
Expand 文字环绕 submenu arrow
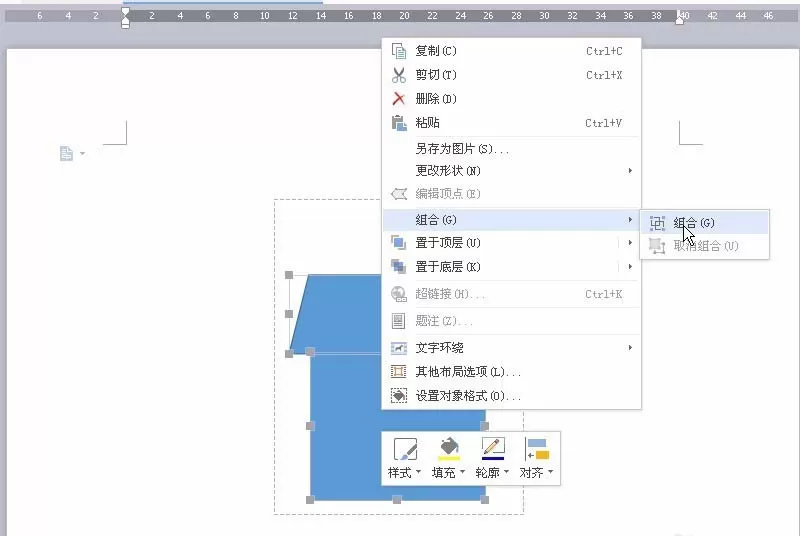[x=630, y=348]
